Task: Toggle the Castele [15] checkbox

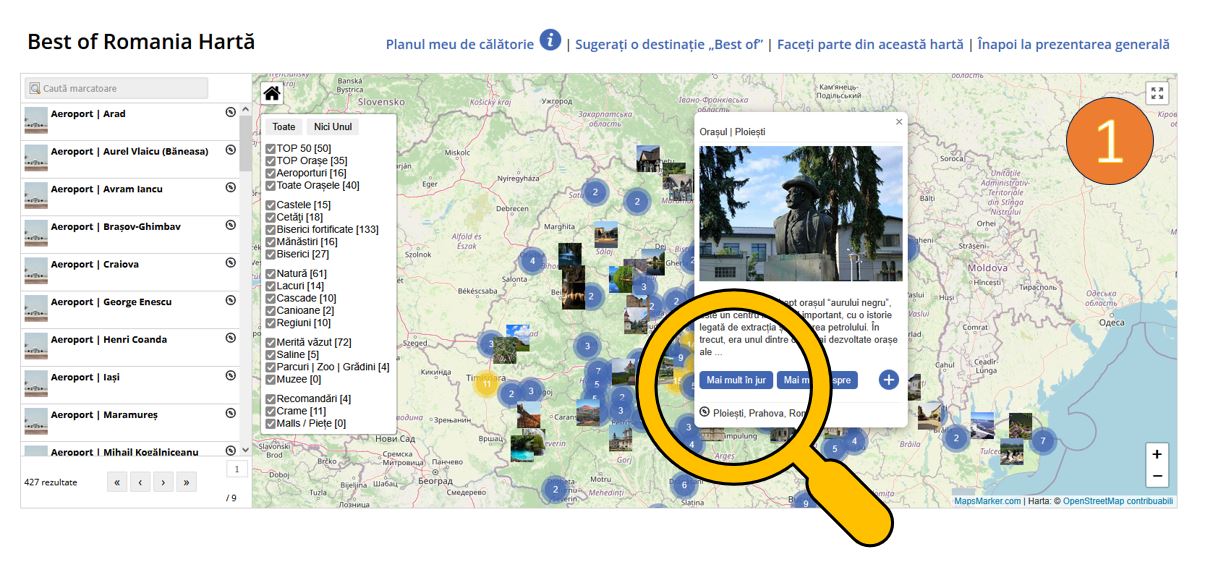Action: 271,205
